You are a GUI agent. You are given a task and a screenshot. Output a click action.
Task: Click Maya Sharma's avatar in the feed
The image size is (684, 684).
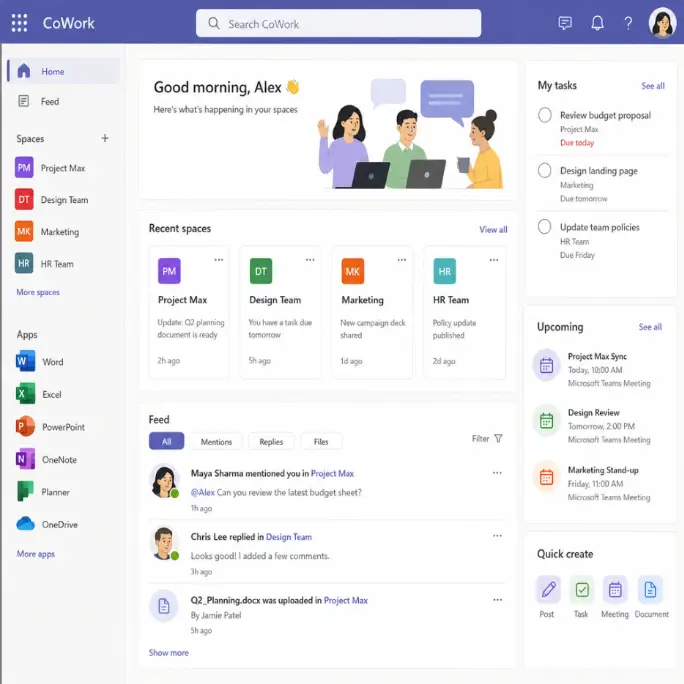click(164, 481)
